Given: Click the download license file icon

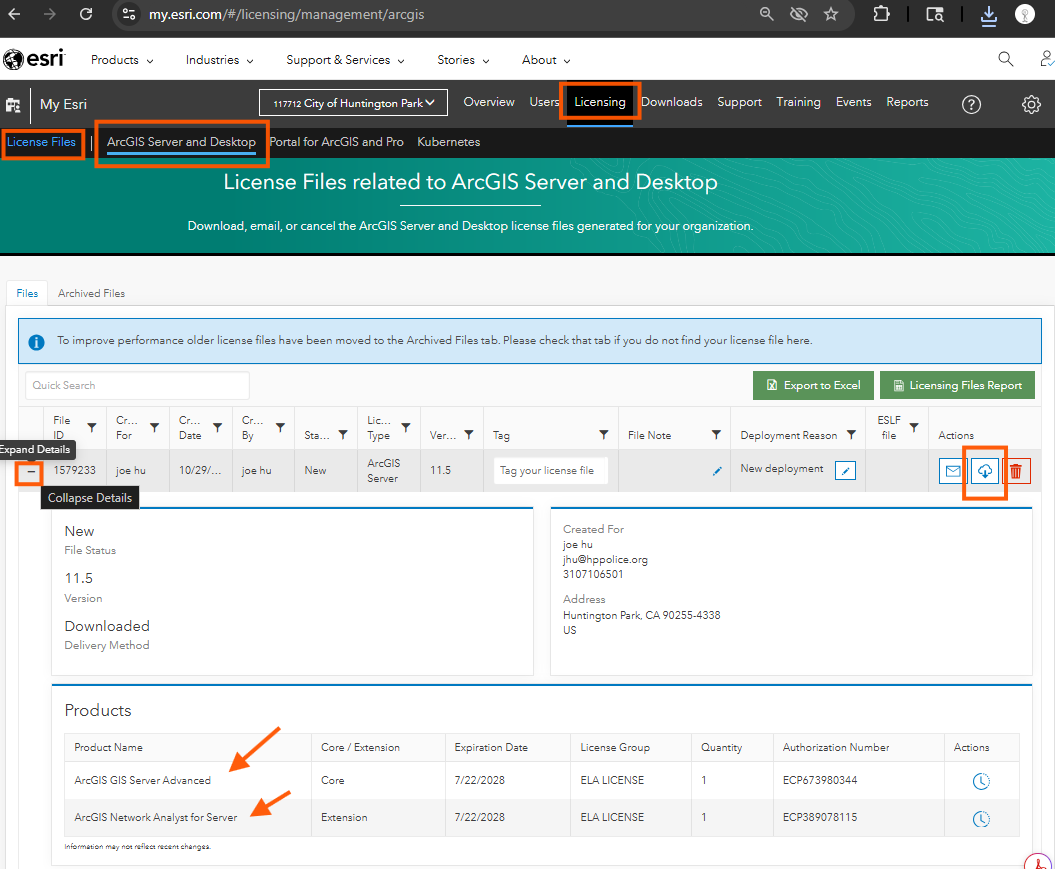Looking at the screenshot, I should [x=985, y=471].
